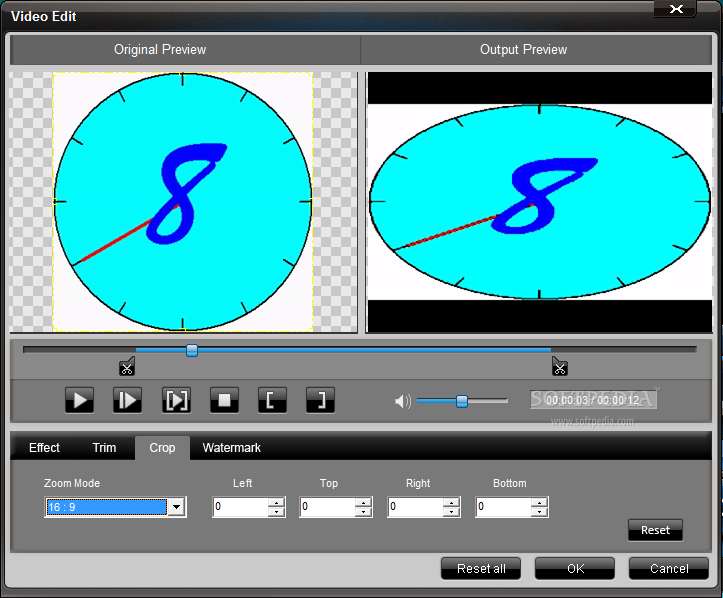
Task: Decrease the Bottom crop value
Action: pyautogui.click(x=539, y=512)
